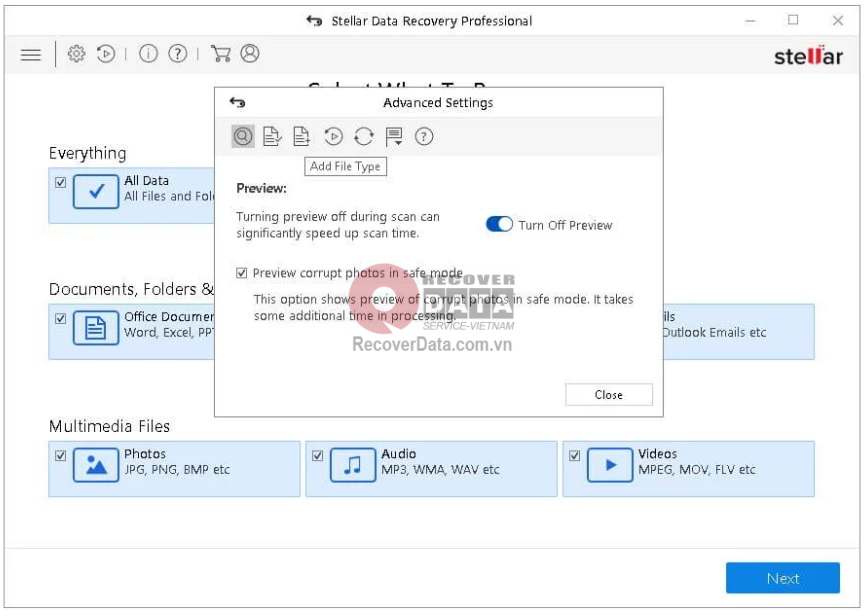Click the resume recovery toolbar icon
This screenshot has height=616, width=866.
pos(106,54)
